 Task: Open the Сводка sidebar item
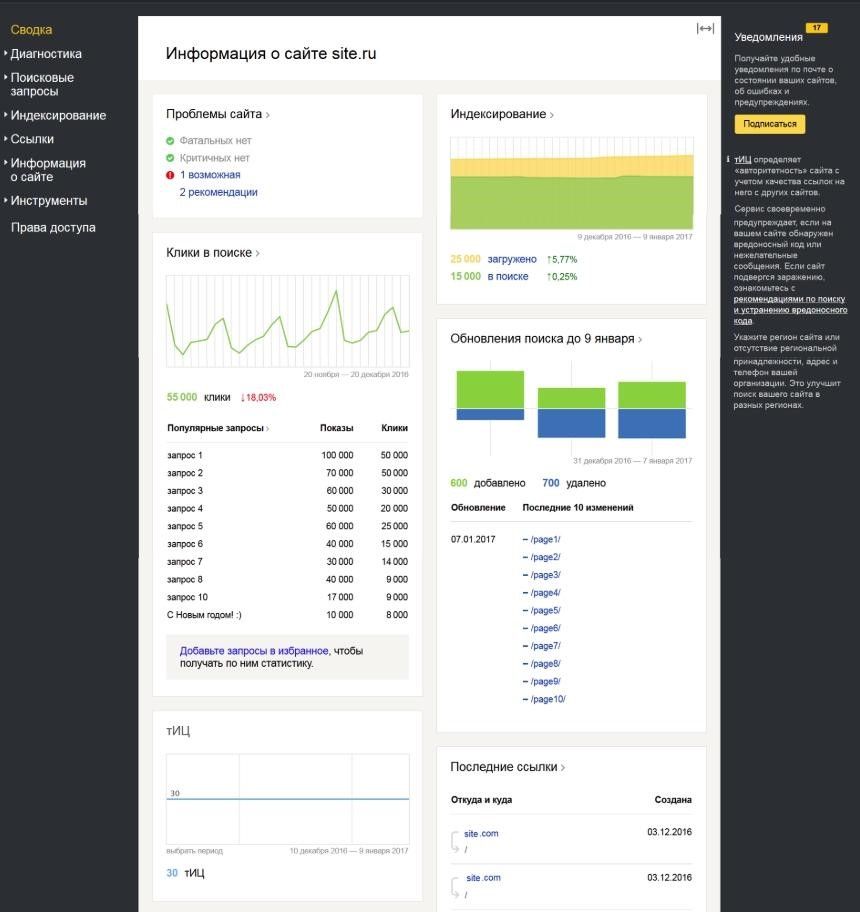click(31, 30)
